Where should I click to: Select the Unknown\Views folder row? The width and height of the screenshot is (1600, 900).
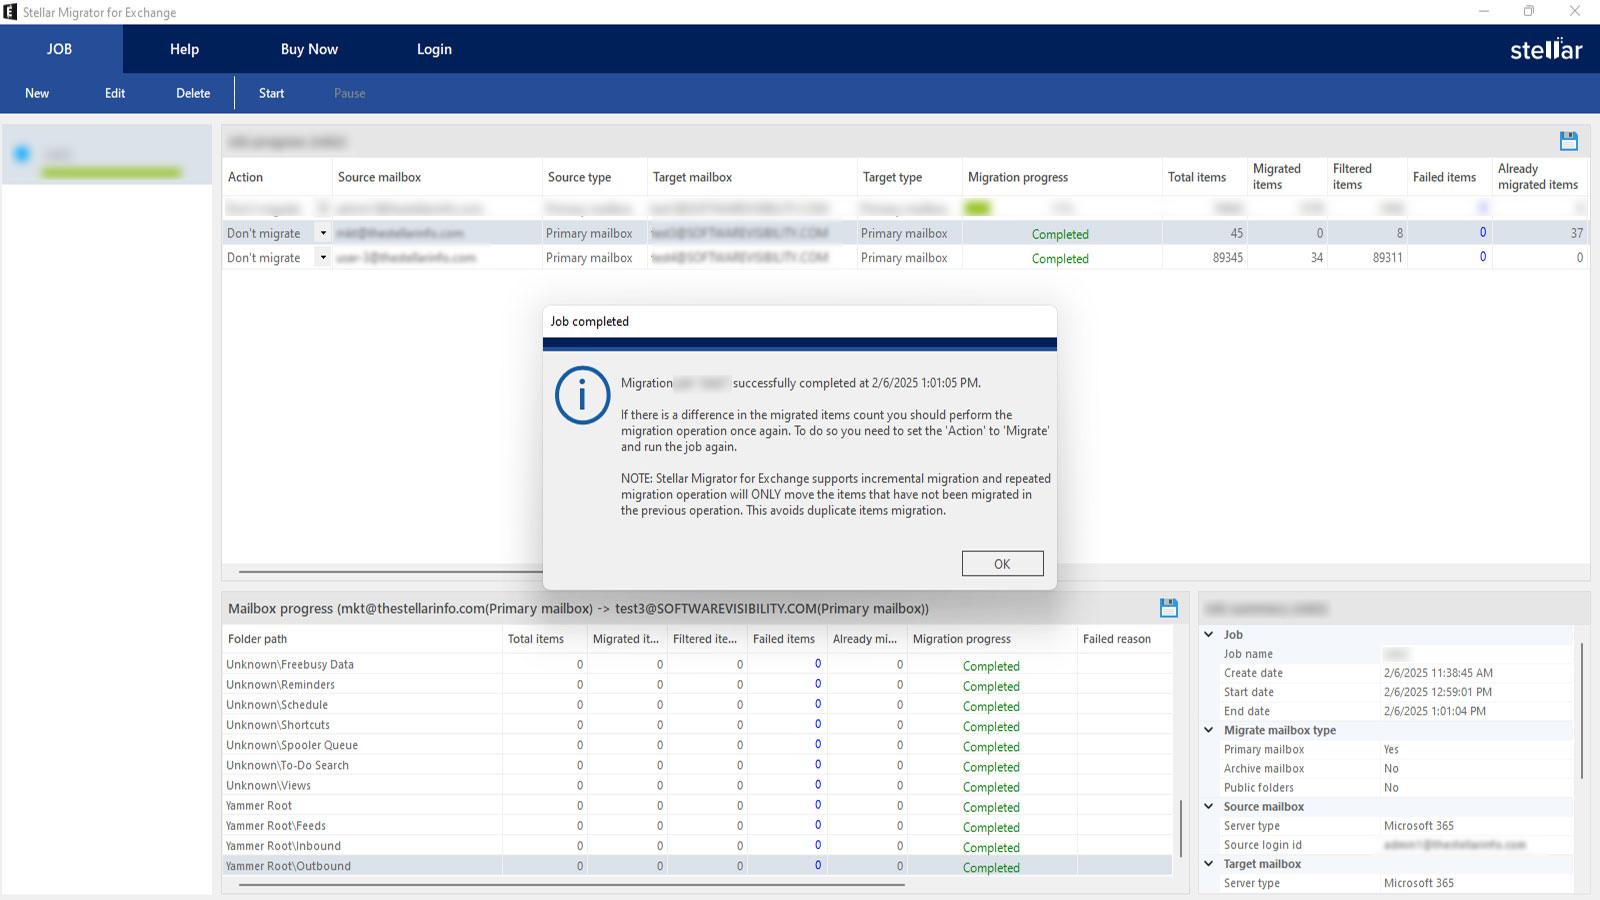point(697,785)
